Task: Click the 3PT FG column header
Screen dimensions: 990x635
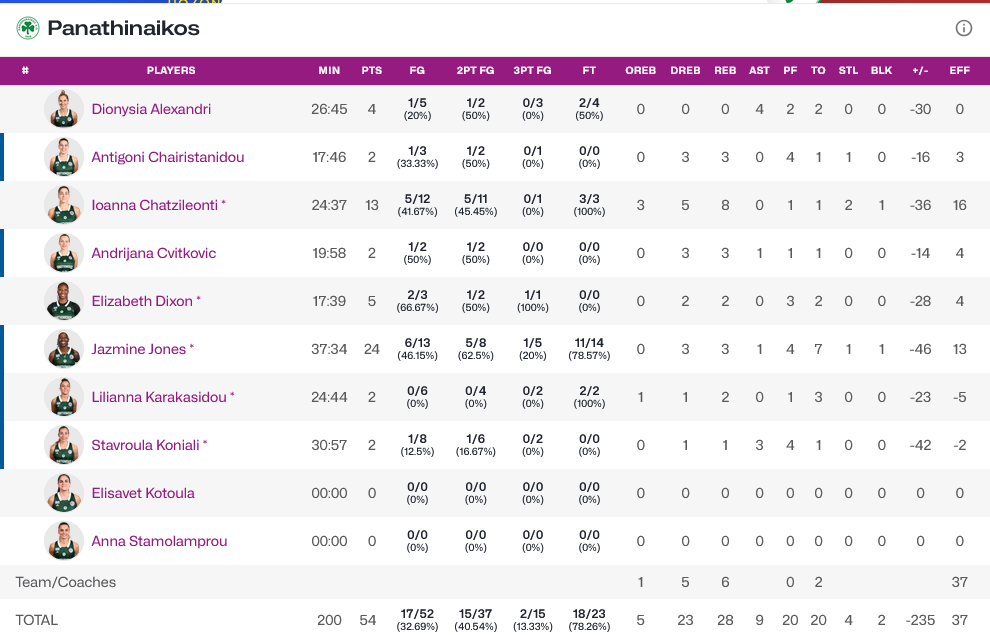Action: tap(532, 71)
